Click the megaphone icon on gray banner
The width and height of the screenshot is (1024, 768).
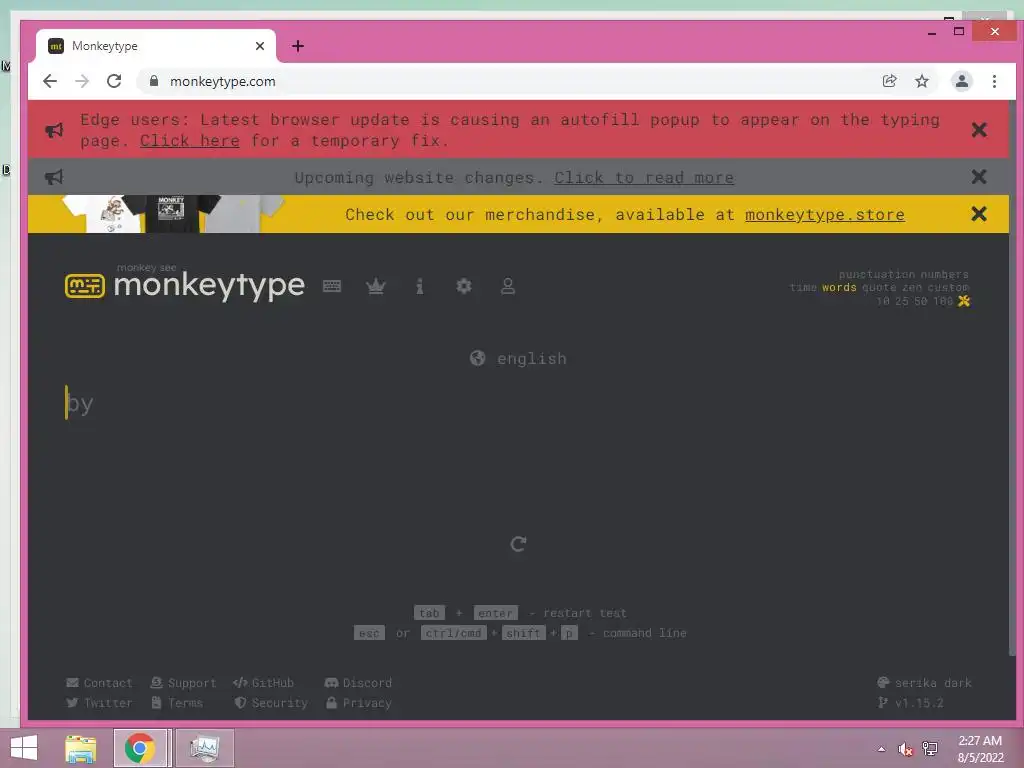click(x=54, y=177)
